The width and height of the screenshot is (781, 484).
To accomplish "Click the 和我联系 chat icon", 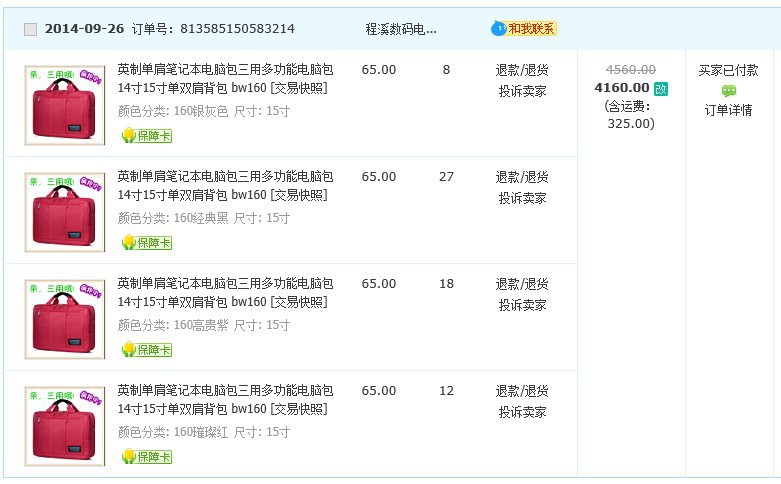I will pos(523,29).
